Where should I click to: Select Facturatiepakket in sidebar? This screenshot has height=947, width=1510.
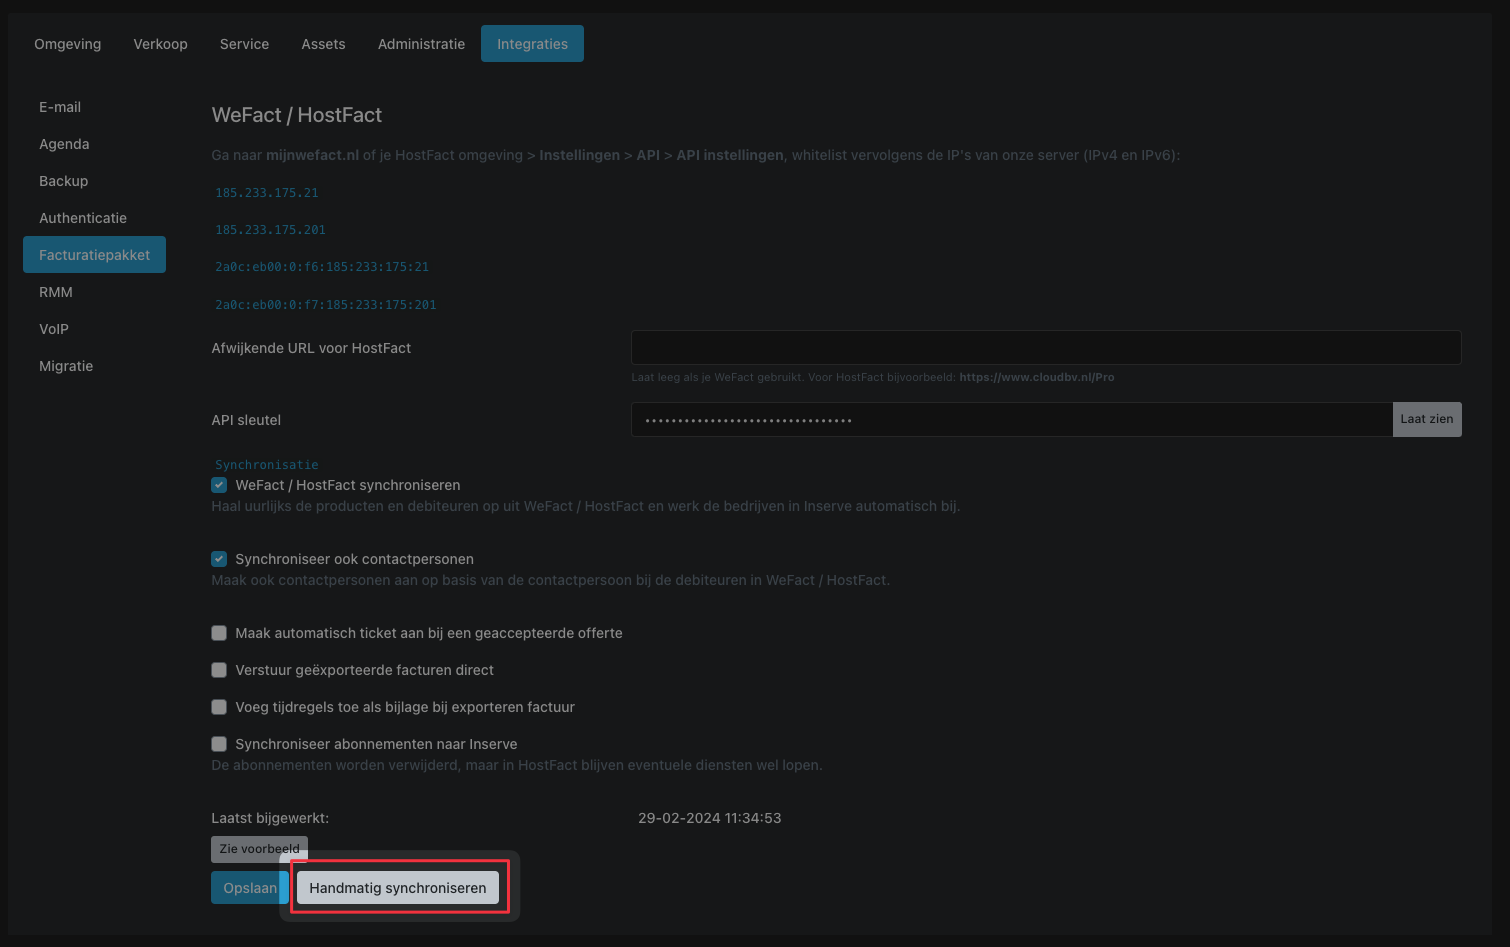pyautogui.click(x=94, y=255)
